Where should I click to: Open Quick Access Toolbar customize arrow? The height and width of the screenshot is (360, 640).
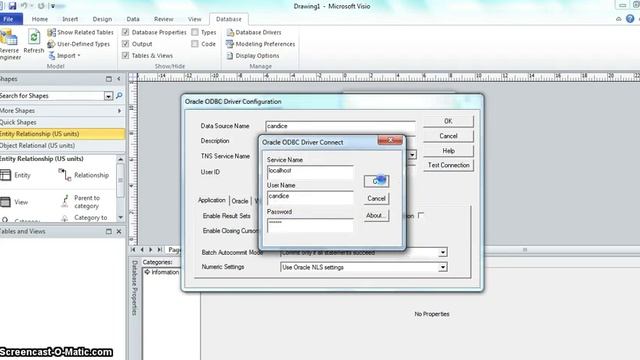53,6
